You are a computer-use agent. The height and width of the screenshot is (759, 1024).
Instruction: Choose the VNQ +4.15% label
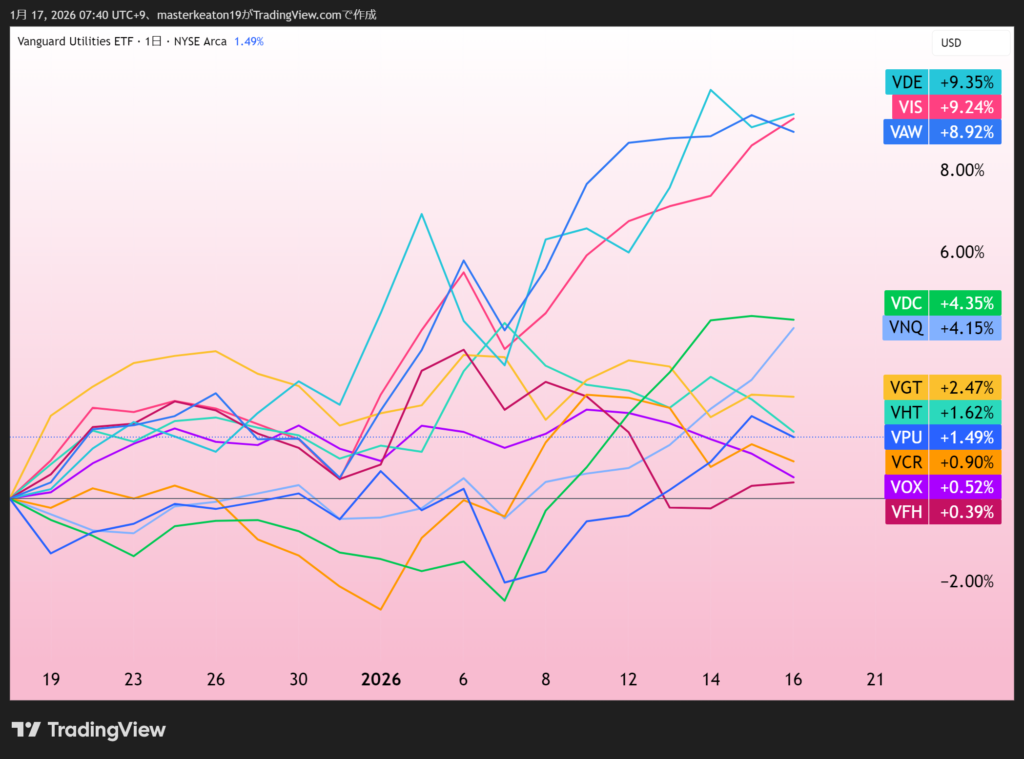943,327
